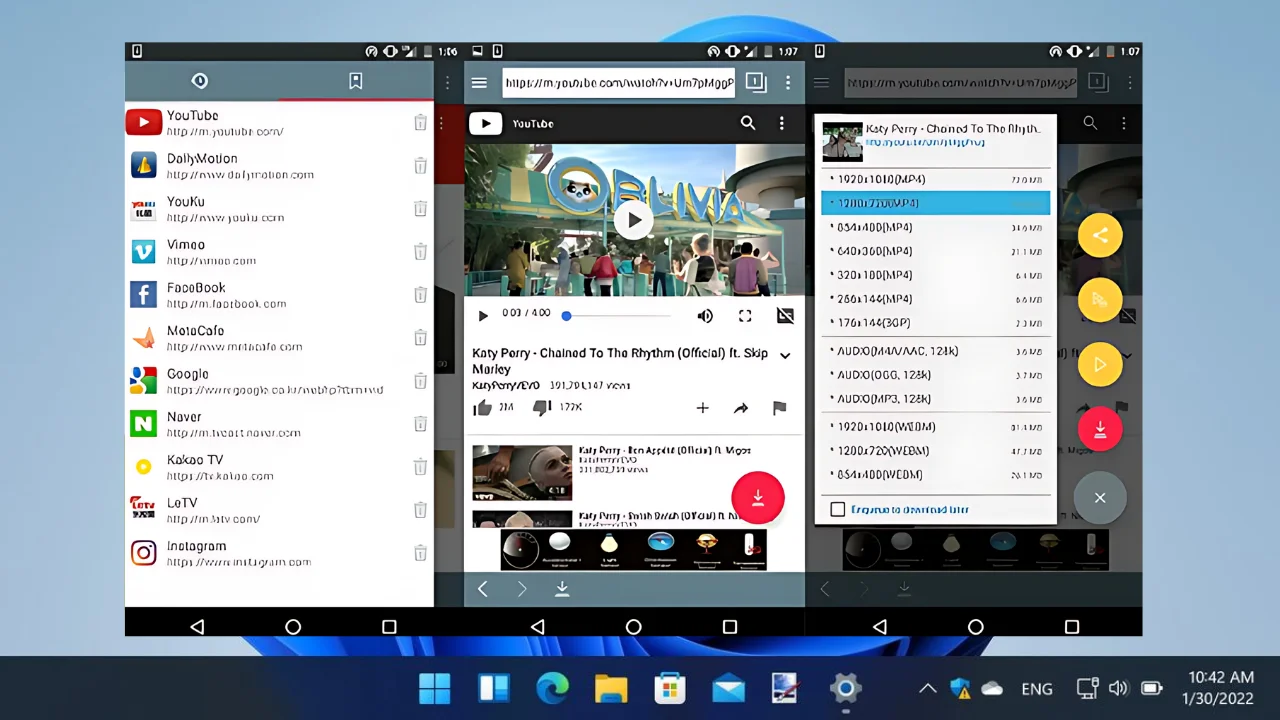Check the enqueue to download later box
The width and height of the screenshot is (1280, 720).
(838, 510)
